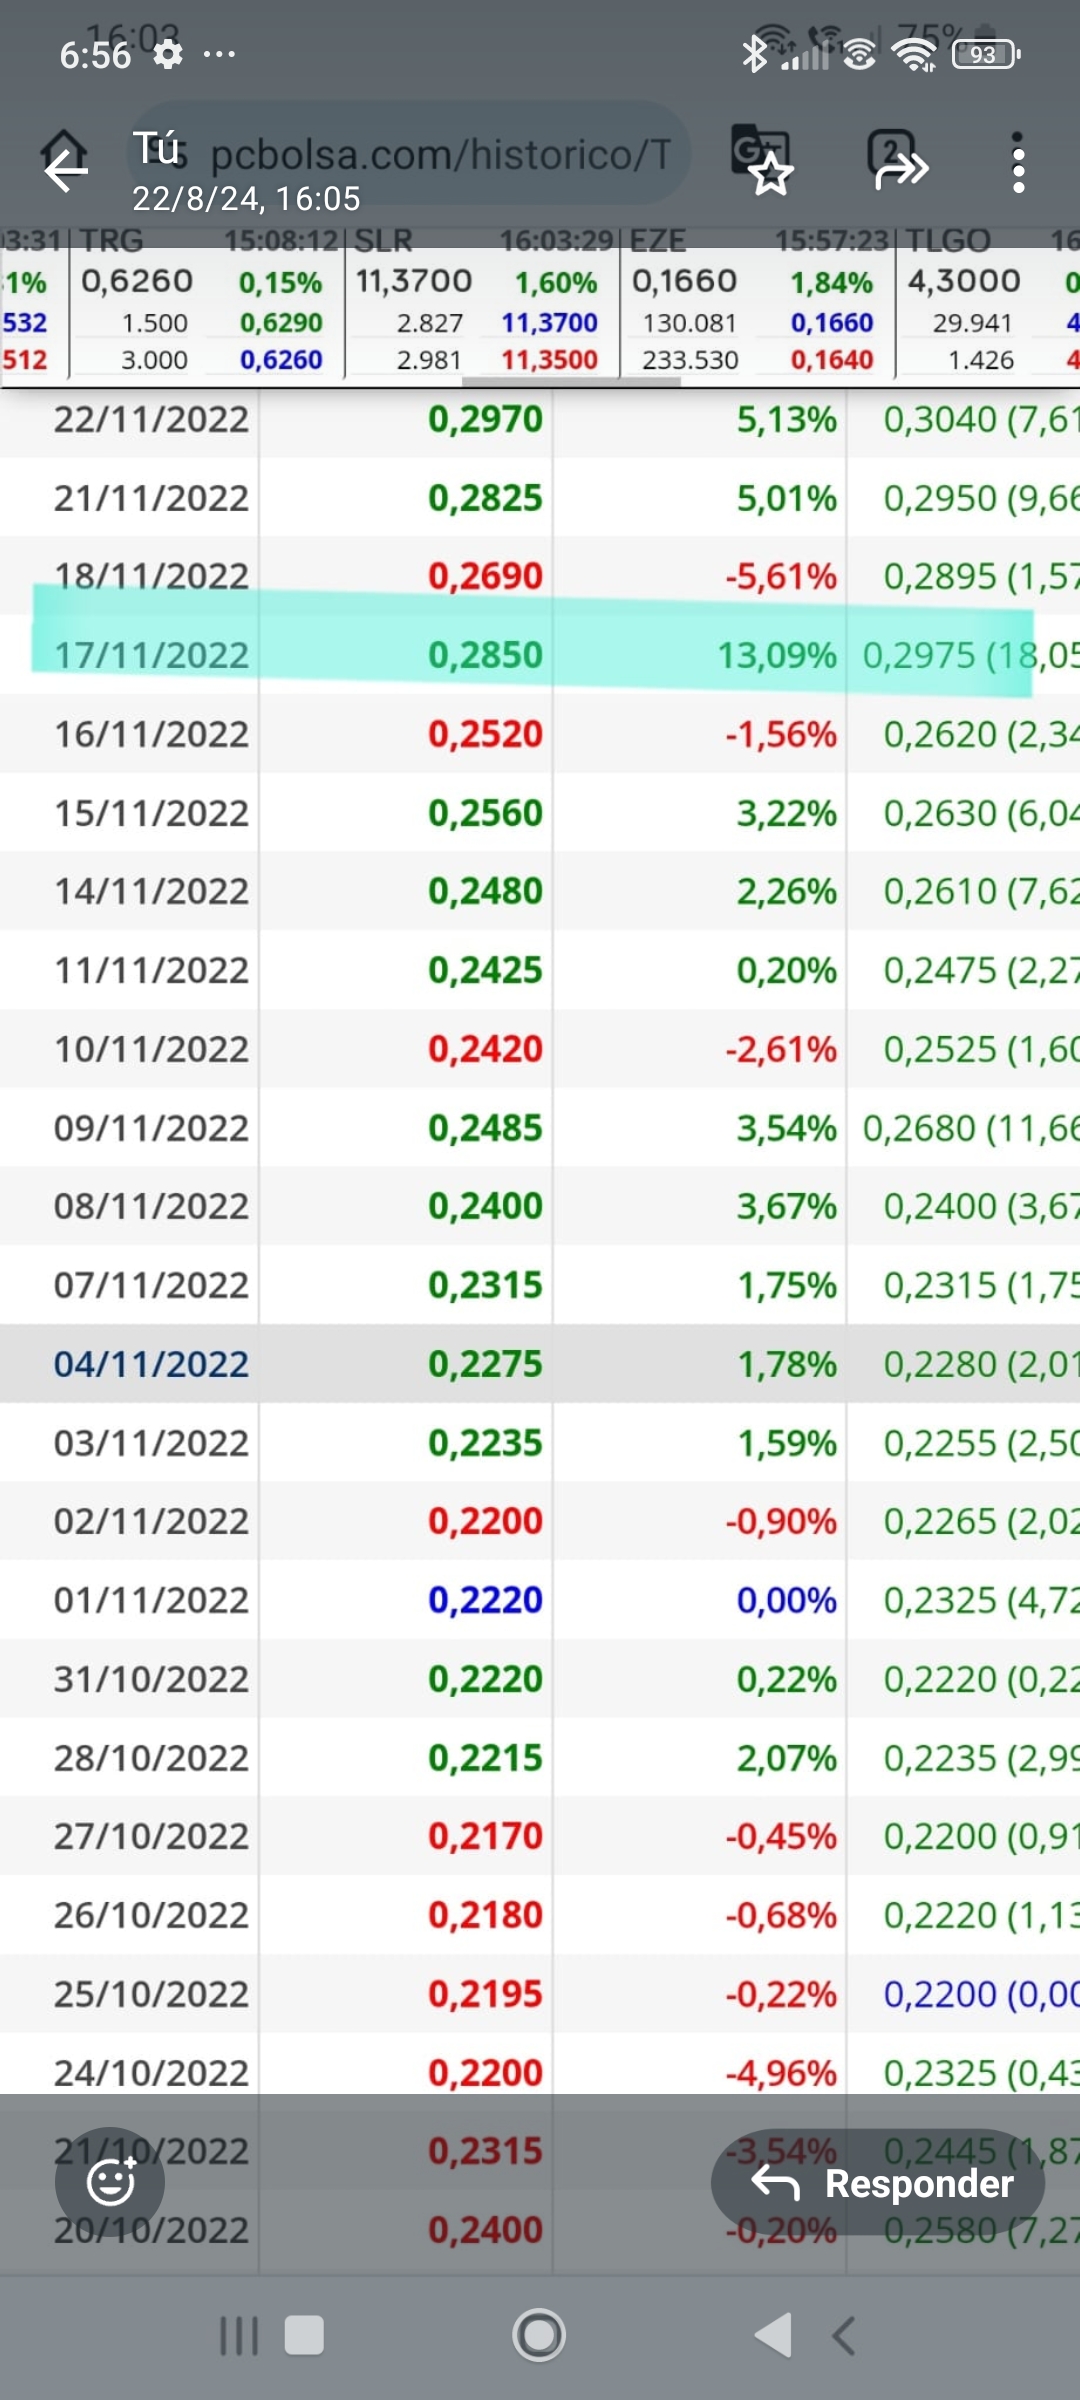Open the emoji reaction button
1080x2400 pixels.
tap(110, 2182)
